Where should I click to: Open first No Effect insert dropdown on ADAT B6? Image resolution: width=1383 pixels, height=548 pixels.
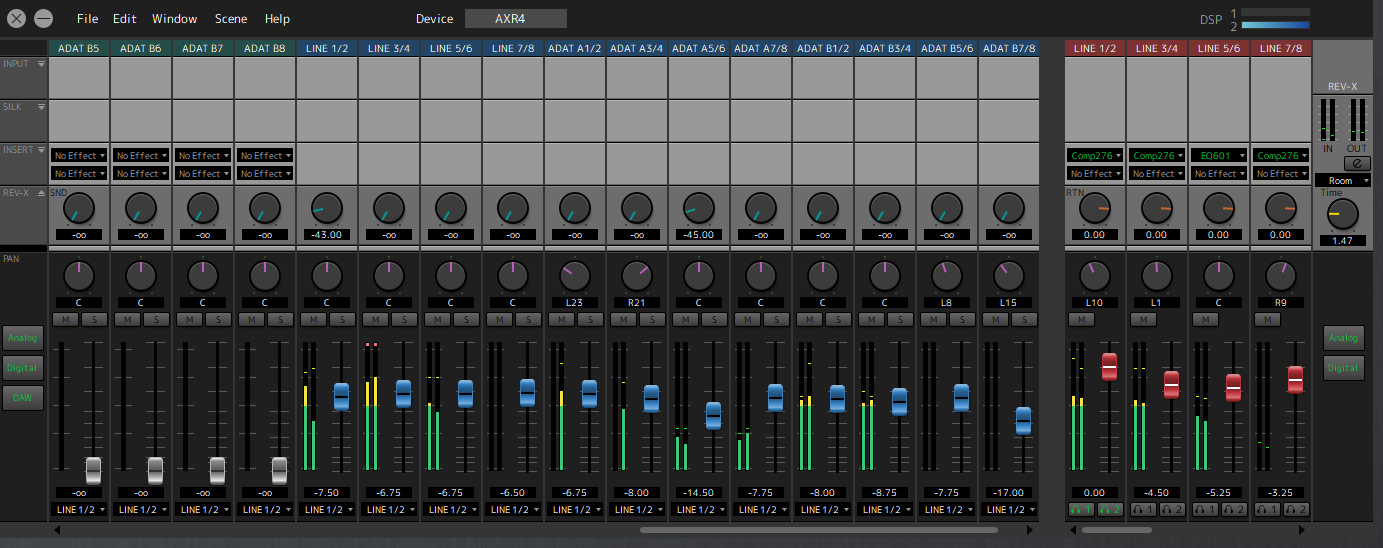coord(141,156)
